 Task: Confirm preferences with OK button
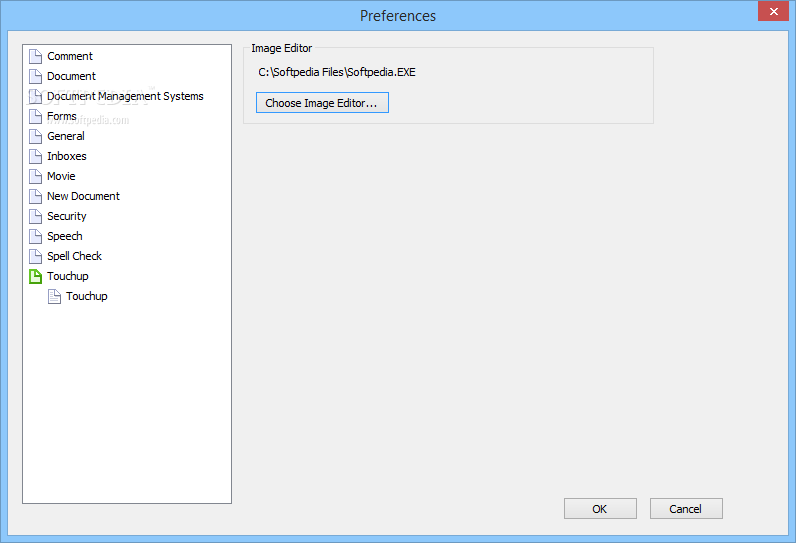(x=600, y=509)
